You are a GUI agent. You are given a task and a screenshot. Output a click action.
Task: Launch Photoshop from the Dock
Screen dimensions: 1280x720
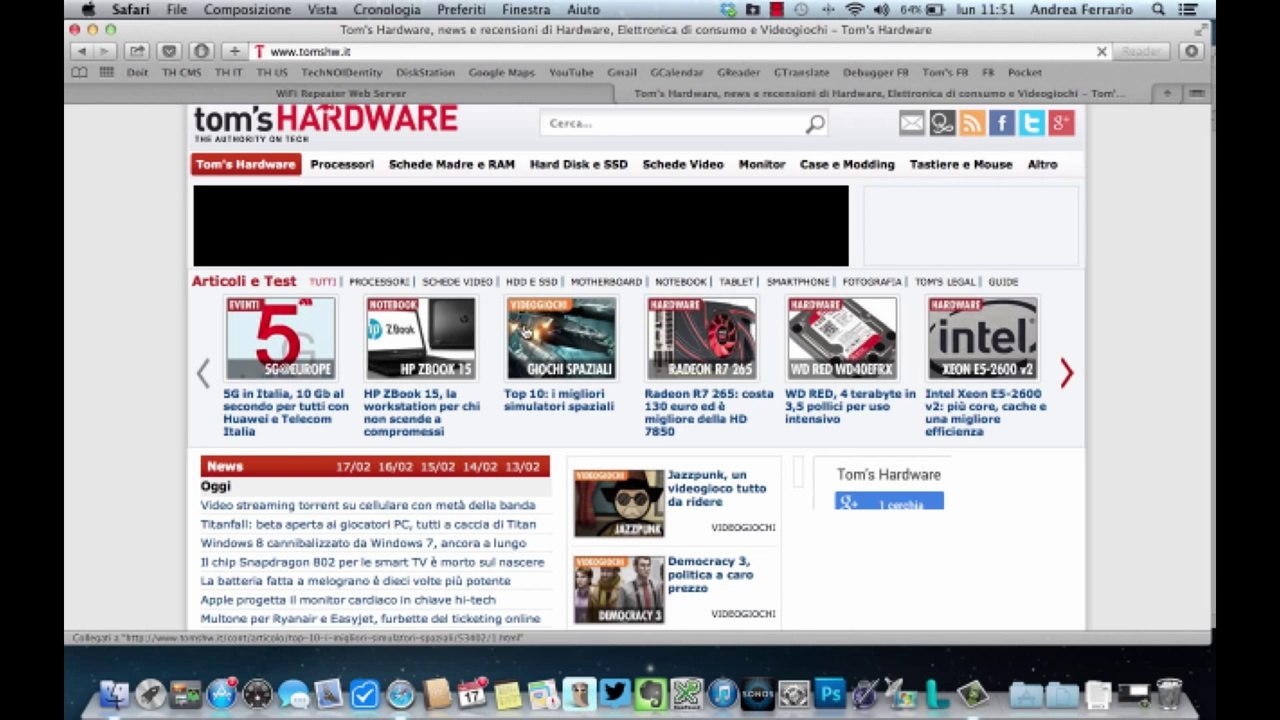coord(829,694)
